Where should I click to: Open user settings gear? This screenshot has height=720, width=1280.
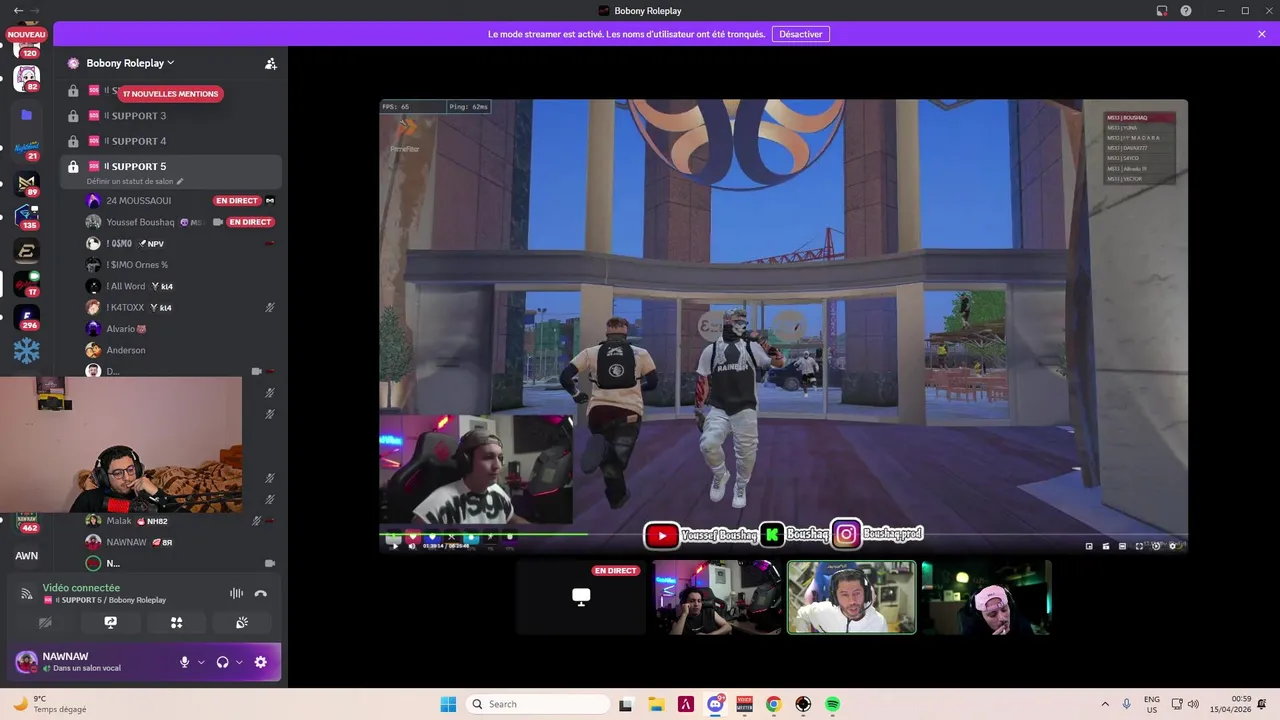click(261, 662)
